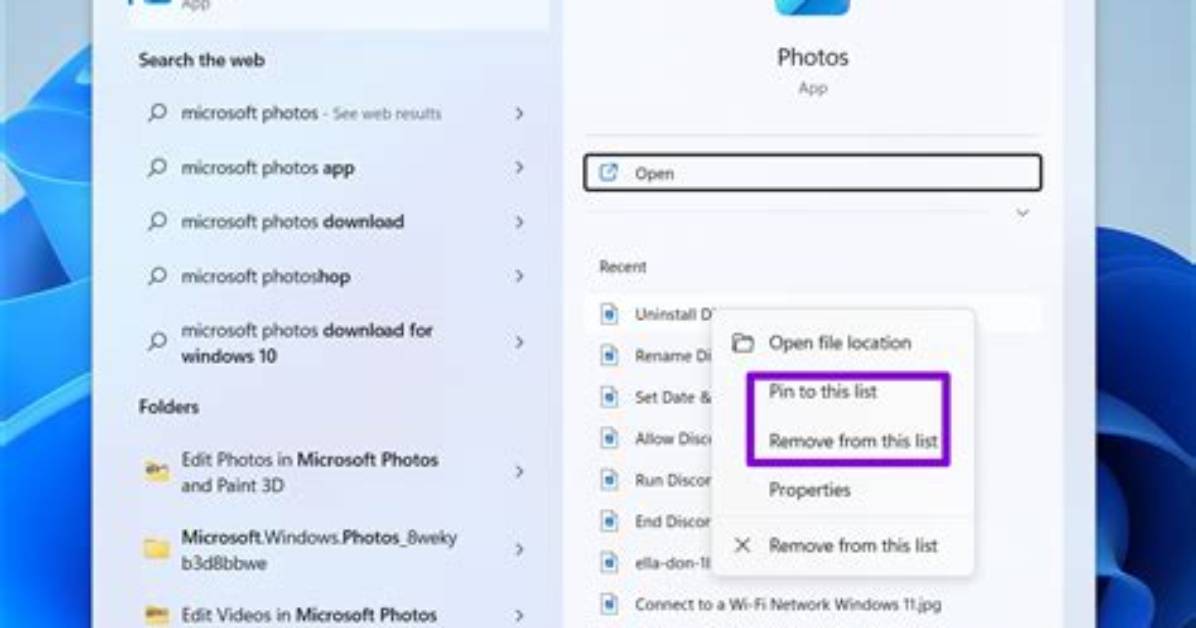Expand chevron for Microsoft.Windows.Photos_8wekyb3d8bbwe folder
The width and height of the screenshot is (1196, 628).
[519, 549]
